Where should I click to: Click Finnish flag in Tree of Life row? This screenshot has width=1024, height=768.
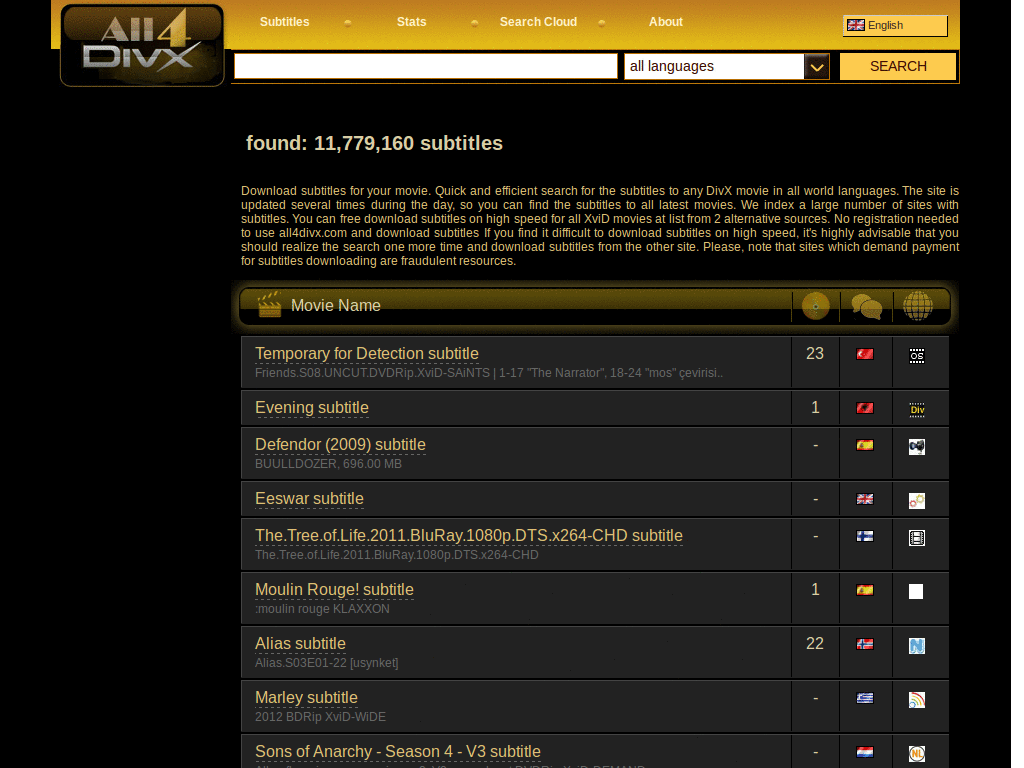[x=865, y=536]
